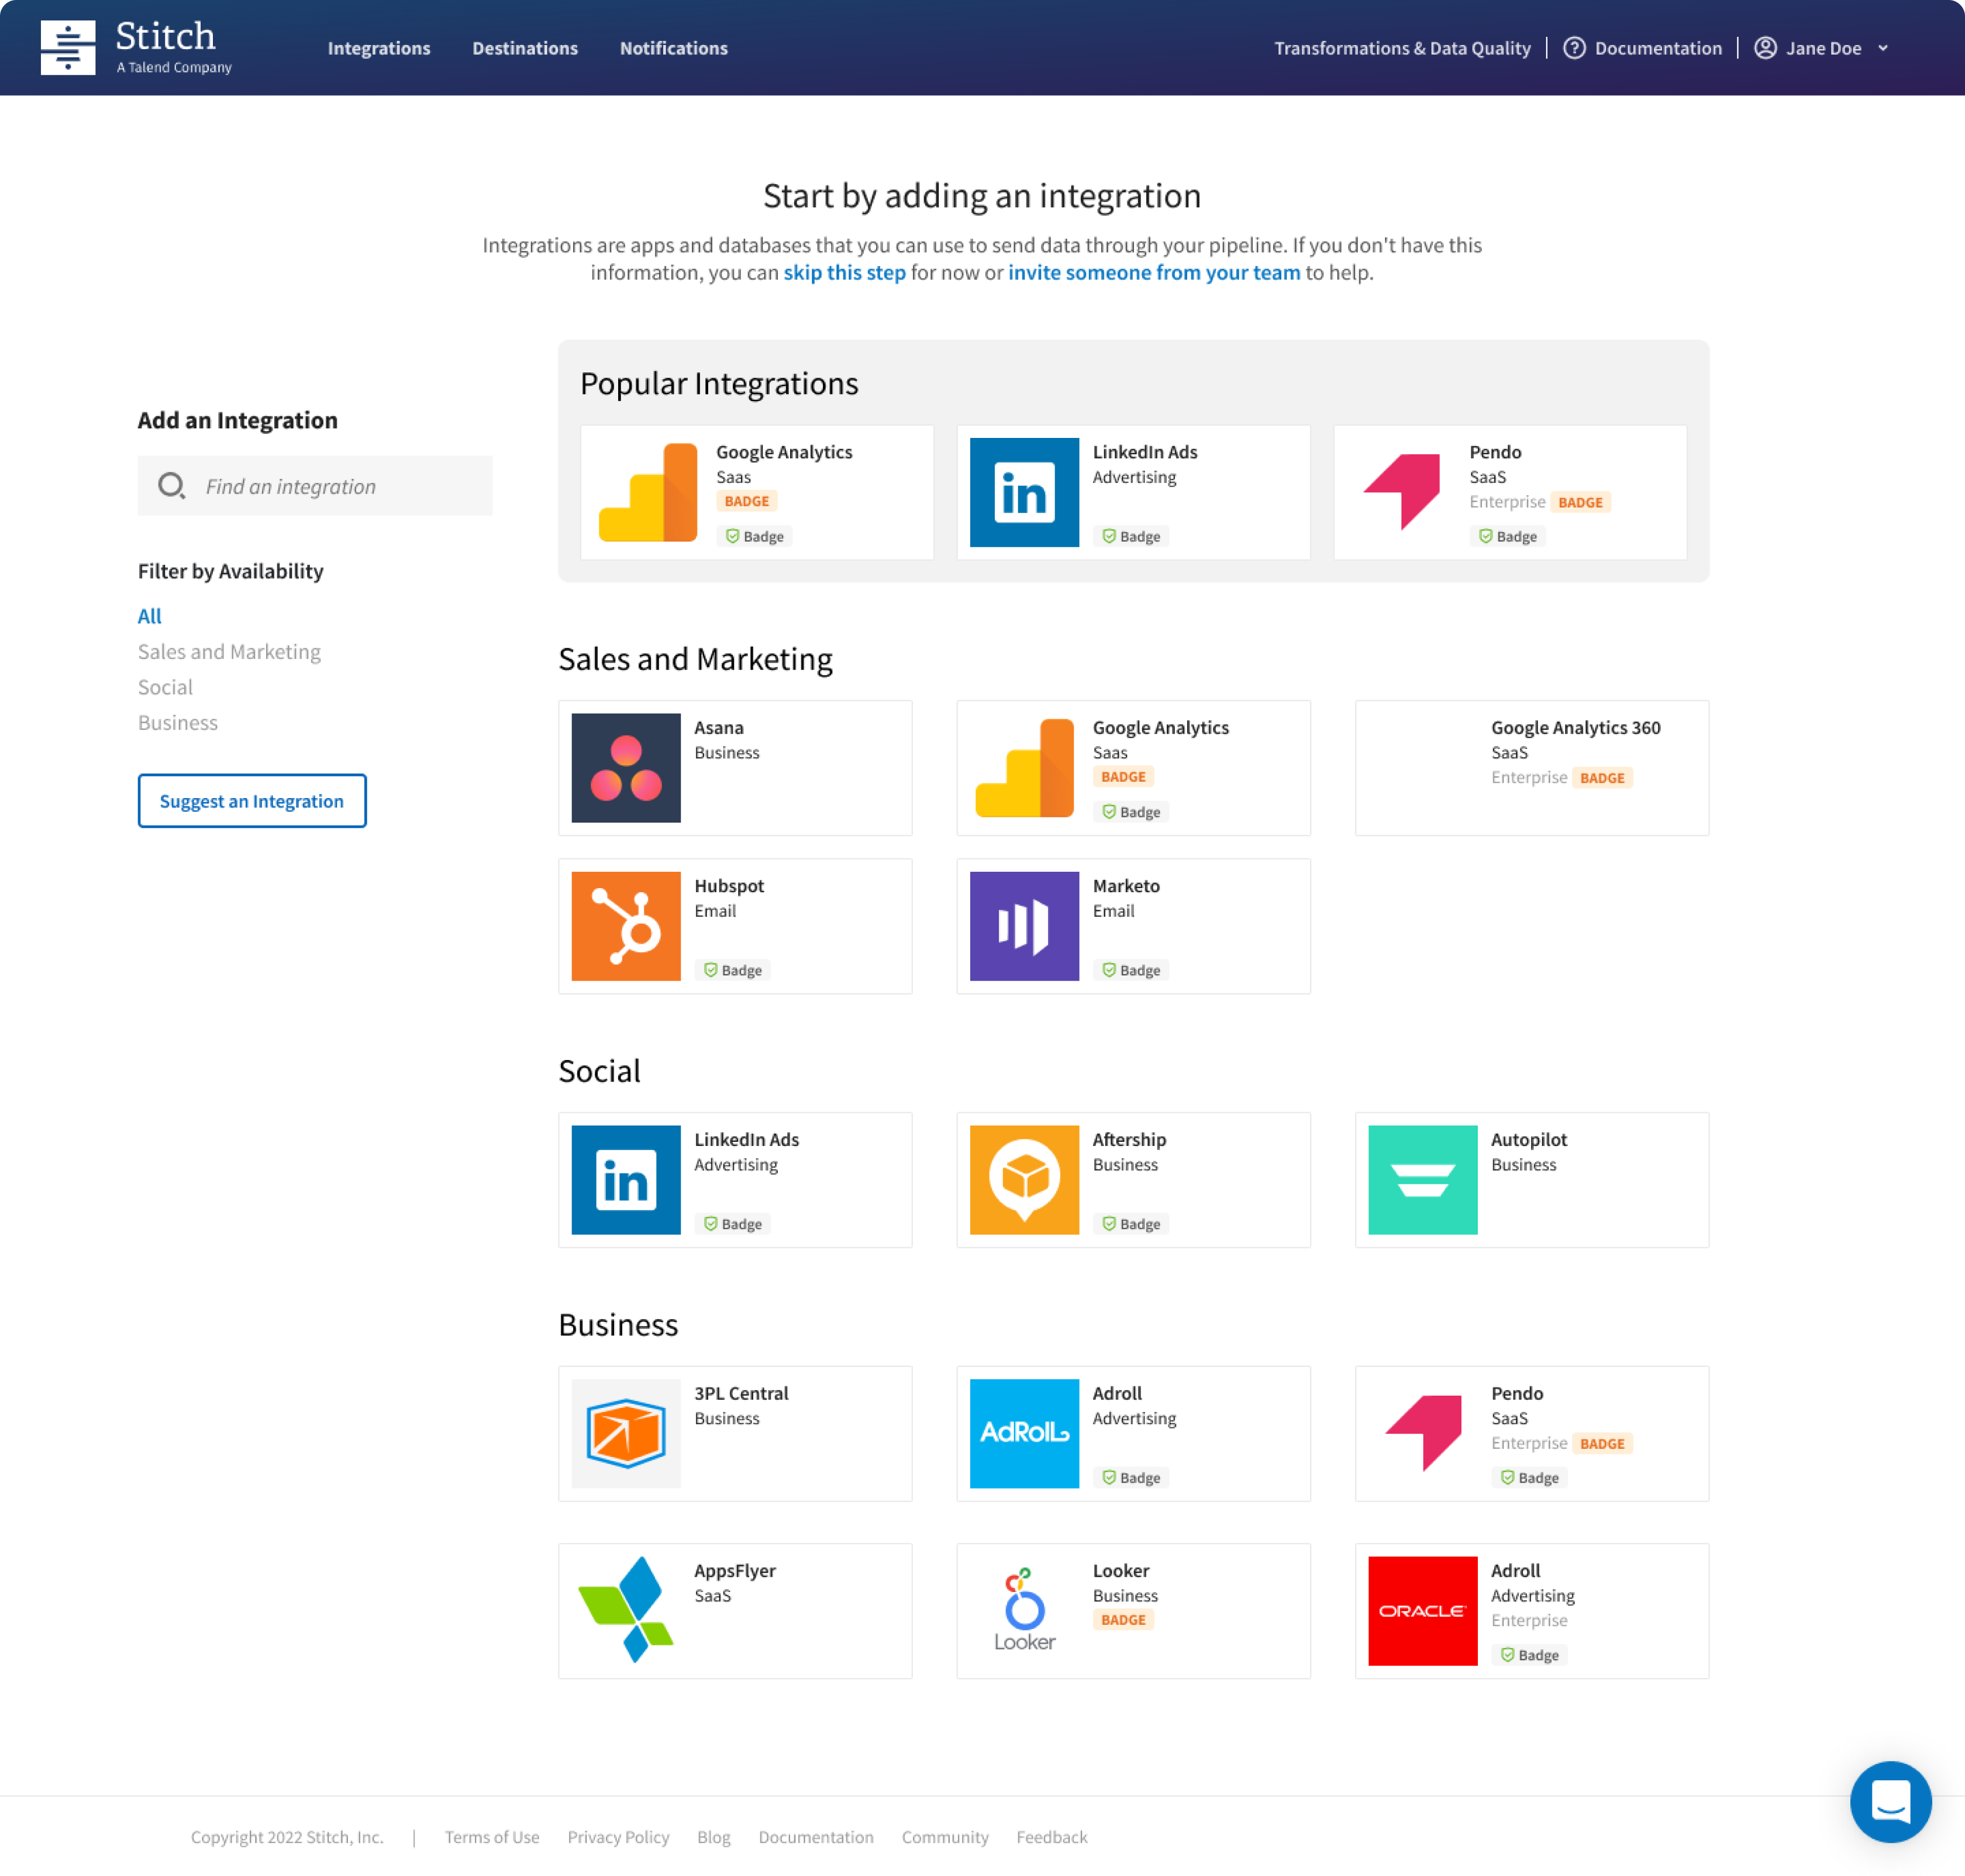Screen dimensions: 1965x1876
Task: Choose the AppsFlyer integration icon
Action: coord(625,1609)
